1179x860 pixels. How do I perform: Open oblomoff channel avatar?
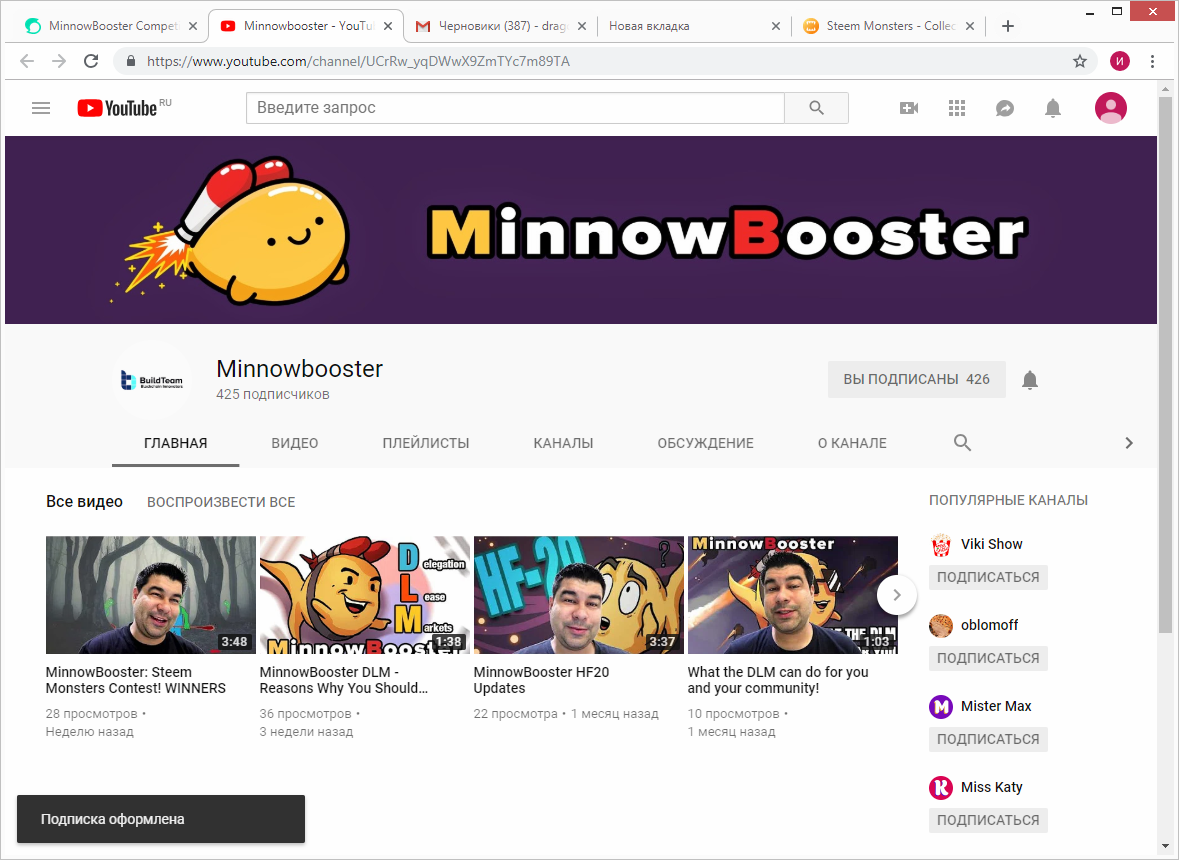[x=941, y=625]
